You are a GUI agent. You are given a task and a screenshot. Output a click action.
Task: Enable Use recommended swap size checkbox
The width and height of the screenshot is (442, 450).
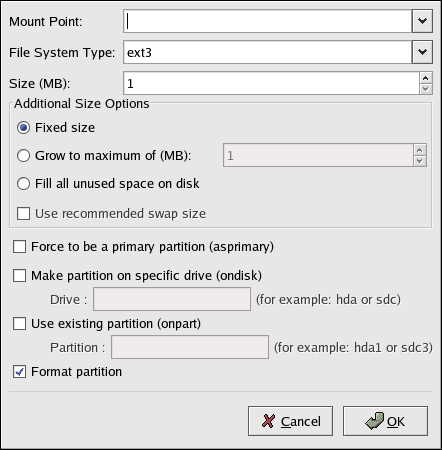click(23, 214)
